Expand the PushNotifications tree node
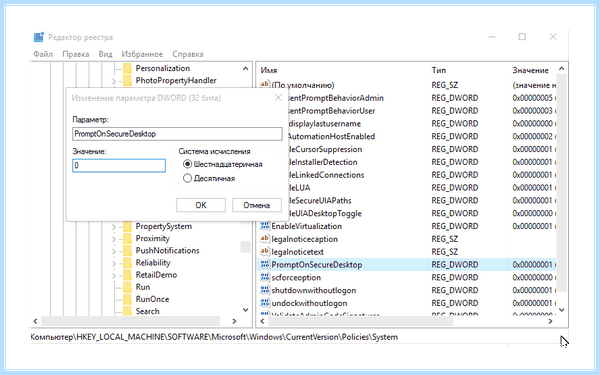 (x=114, y=251)
